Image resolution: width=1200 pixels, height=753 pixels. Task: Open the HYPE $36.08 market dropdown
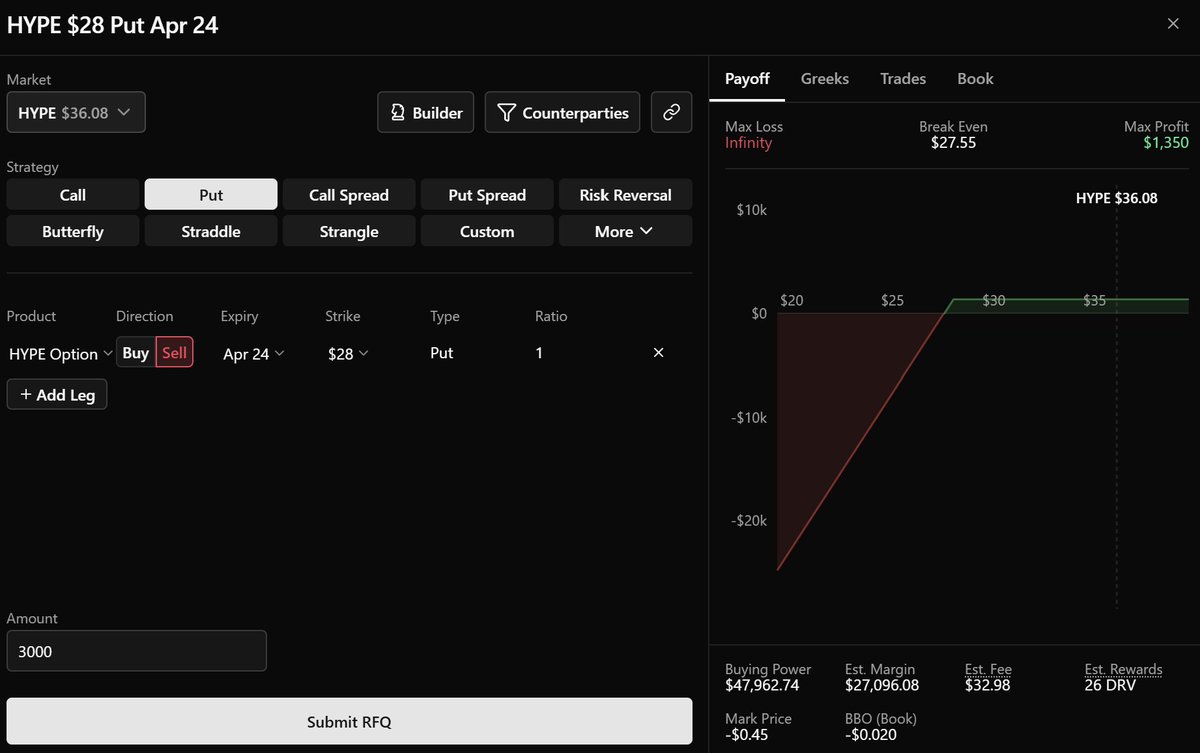point(76,112)
